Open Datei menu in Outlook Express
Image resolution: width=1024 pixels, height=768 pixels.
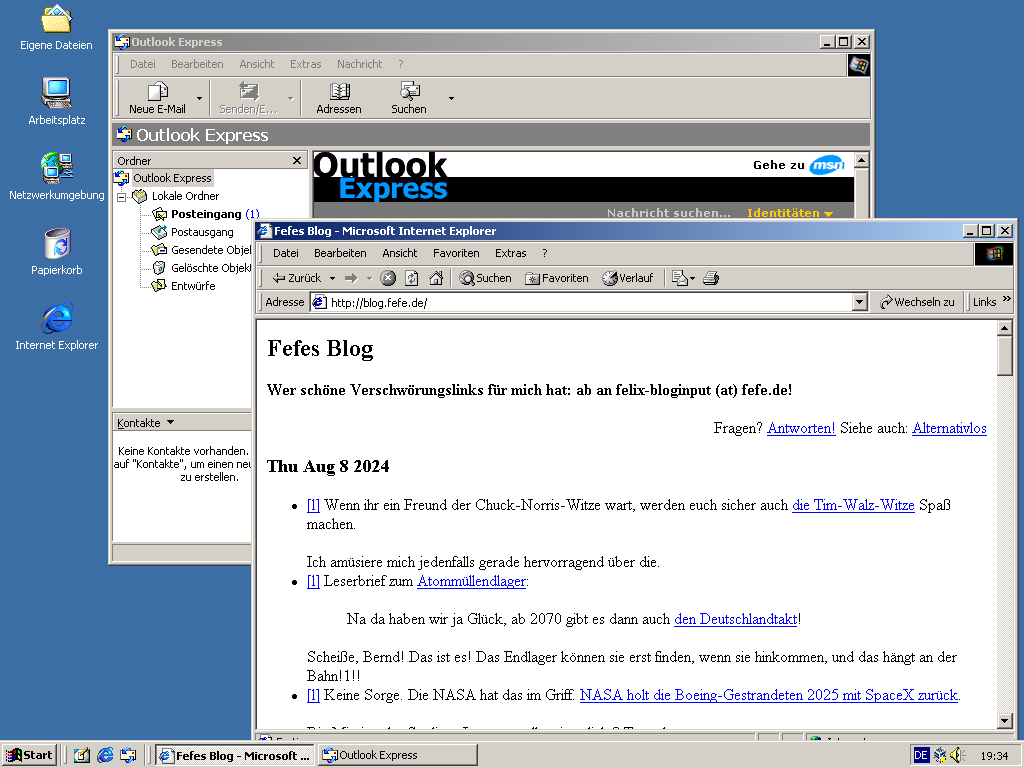142,64
